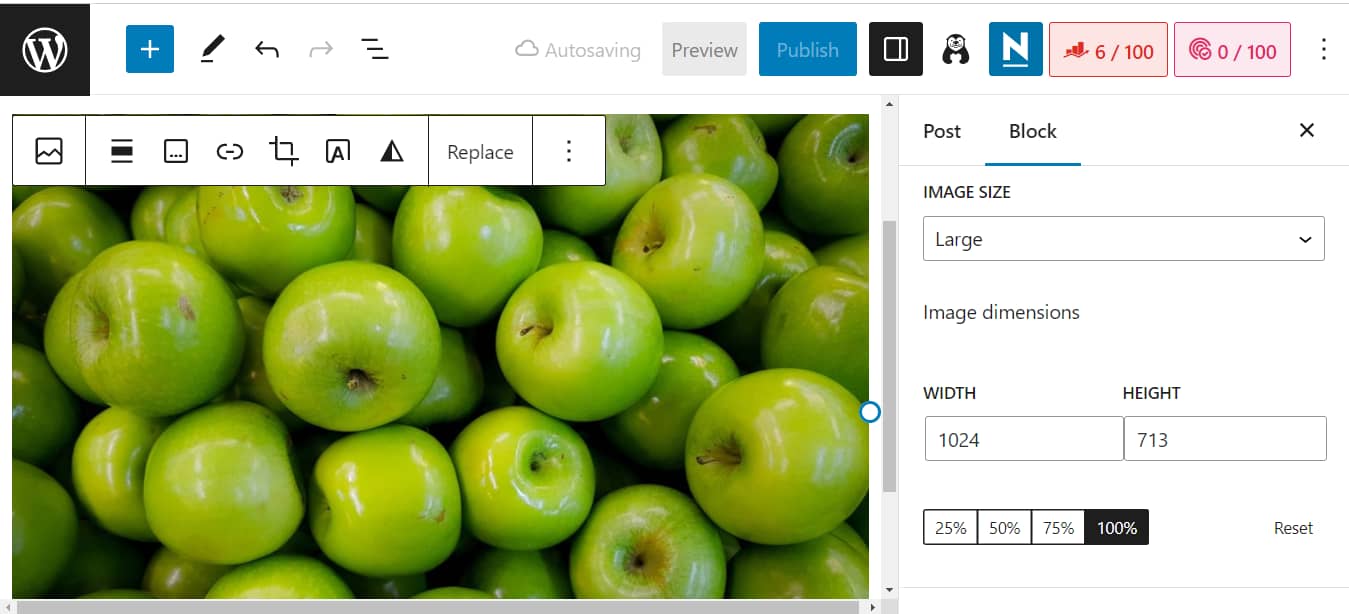Viewport: 1349px width, 614px height.
Task: Open the document overview list view
Action: (x=374, y=49)
